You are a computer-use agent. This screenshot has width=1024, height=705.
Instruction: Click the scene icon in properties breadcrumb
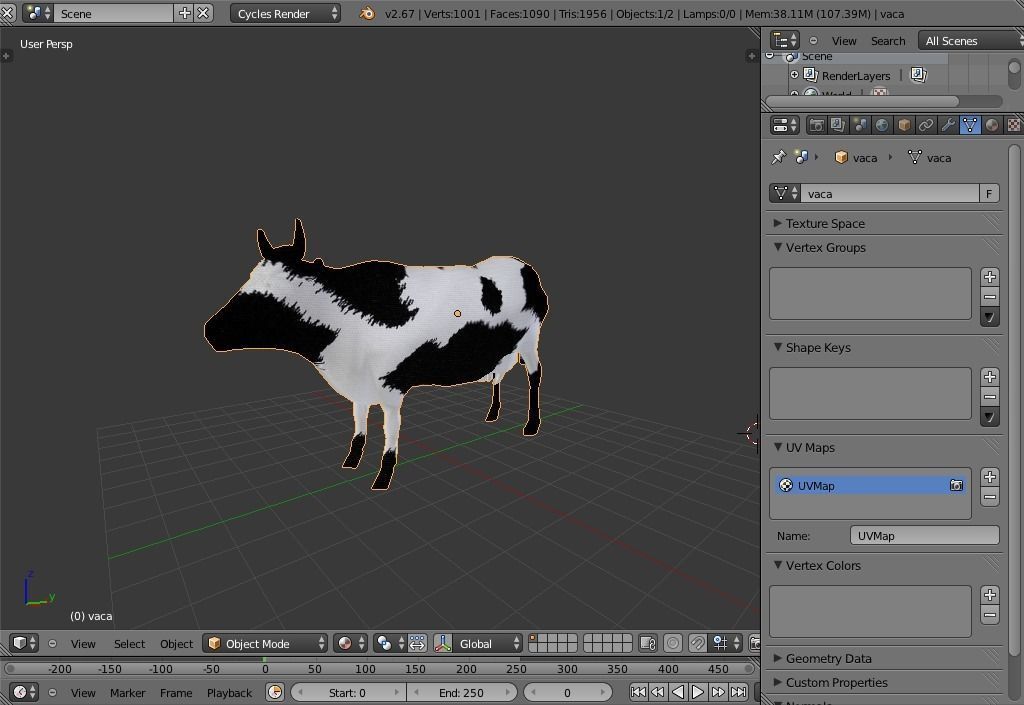pyautogui.click(x=801, y=157)
